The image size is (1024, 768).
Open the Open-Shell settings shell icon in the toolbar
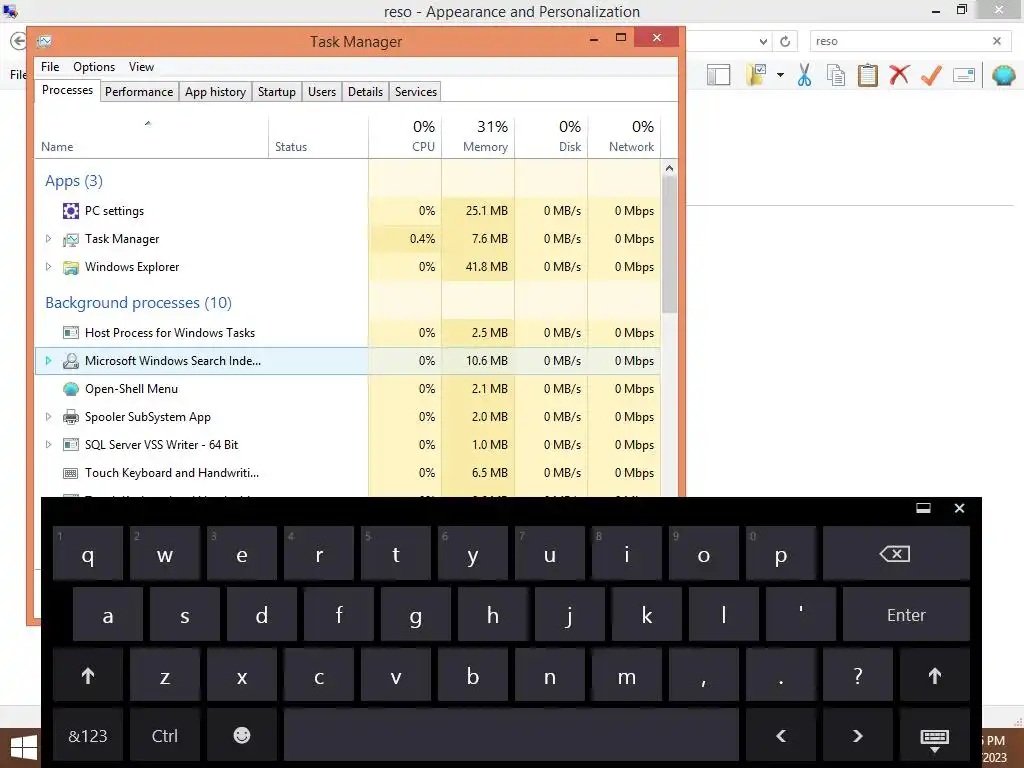point(1004,75)
